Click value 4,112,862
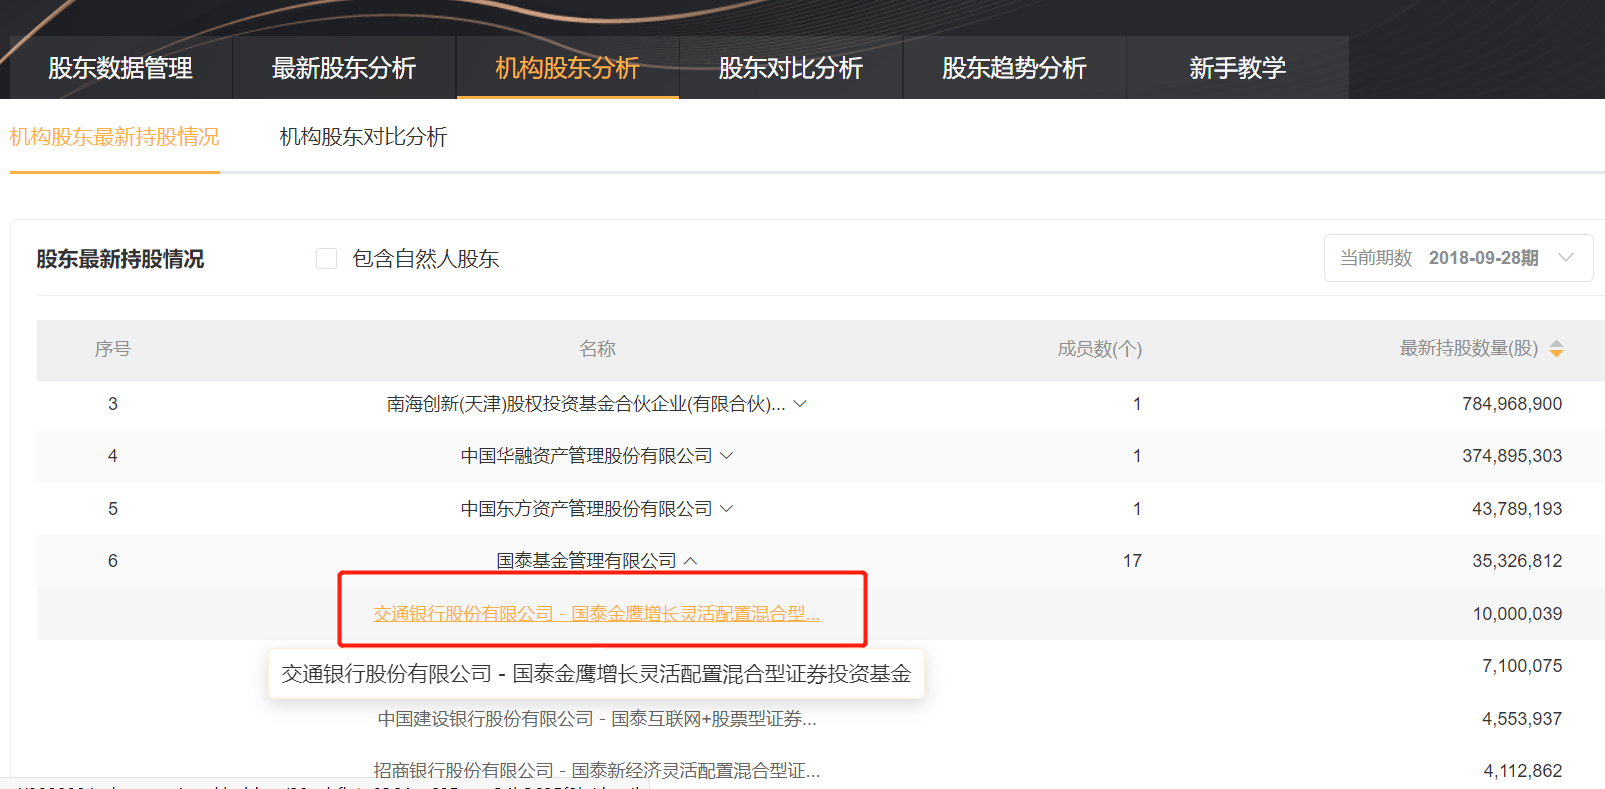The width and height of the screenshot is (1605, 789). click(1522, 771)
